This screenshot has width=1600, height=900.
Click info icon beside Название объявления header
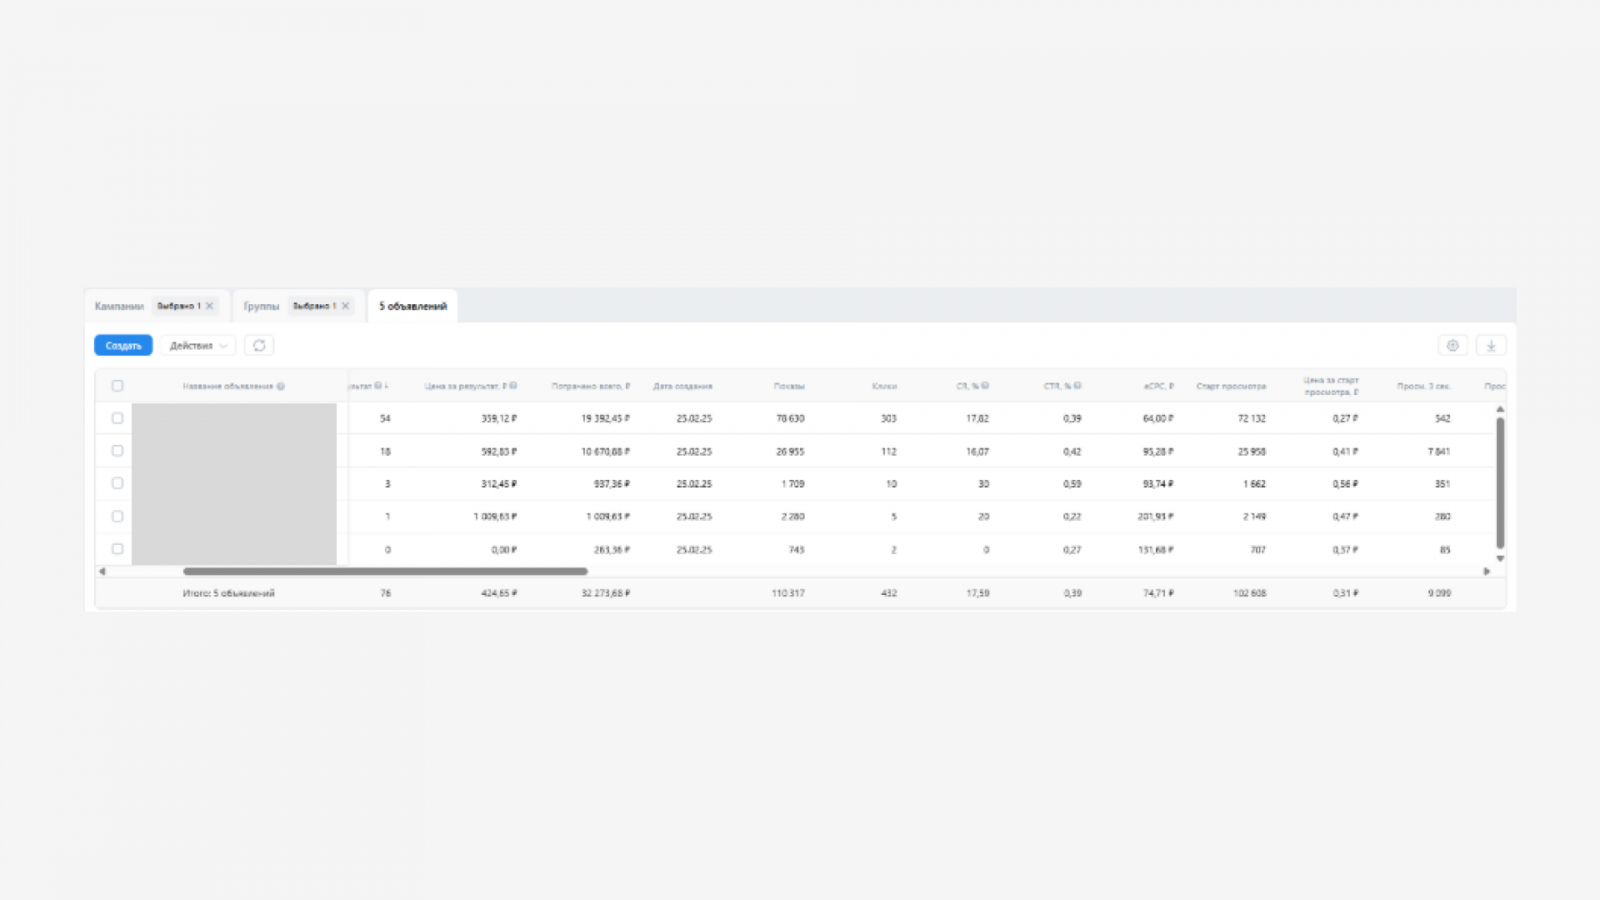click(281, 386)
